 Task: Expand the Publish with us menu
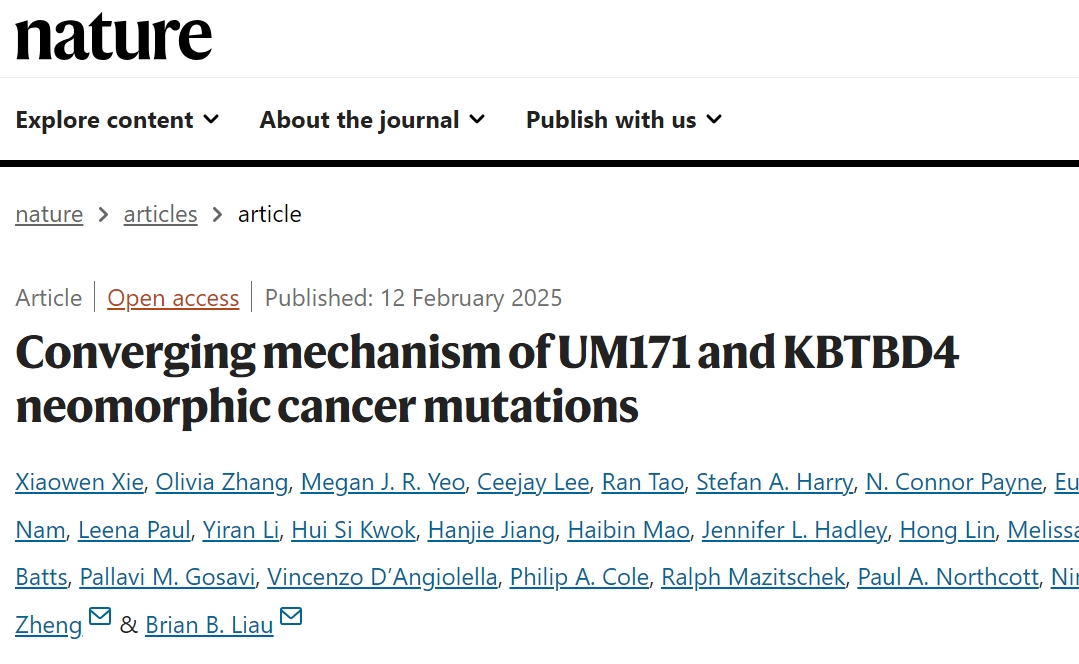click(623, 120)
